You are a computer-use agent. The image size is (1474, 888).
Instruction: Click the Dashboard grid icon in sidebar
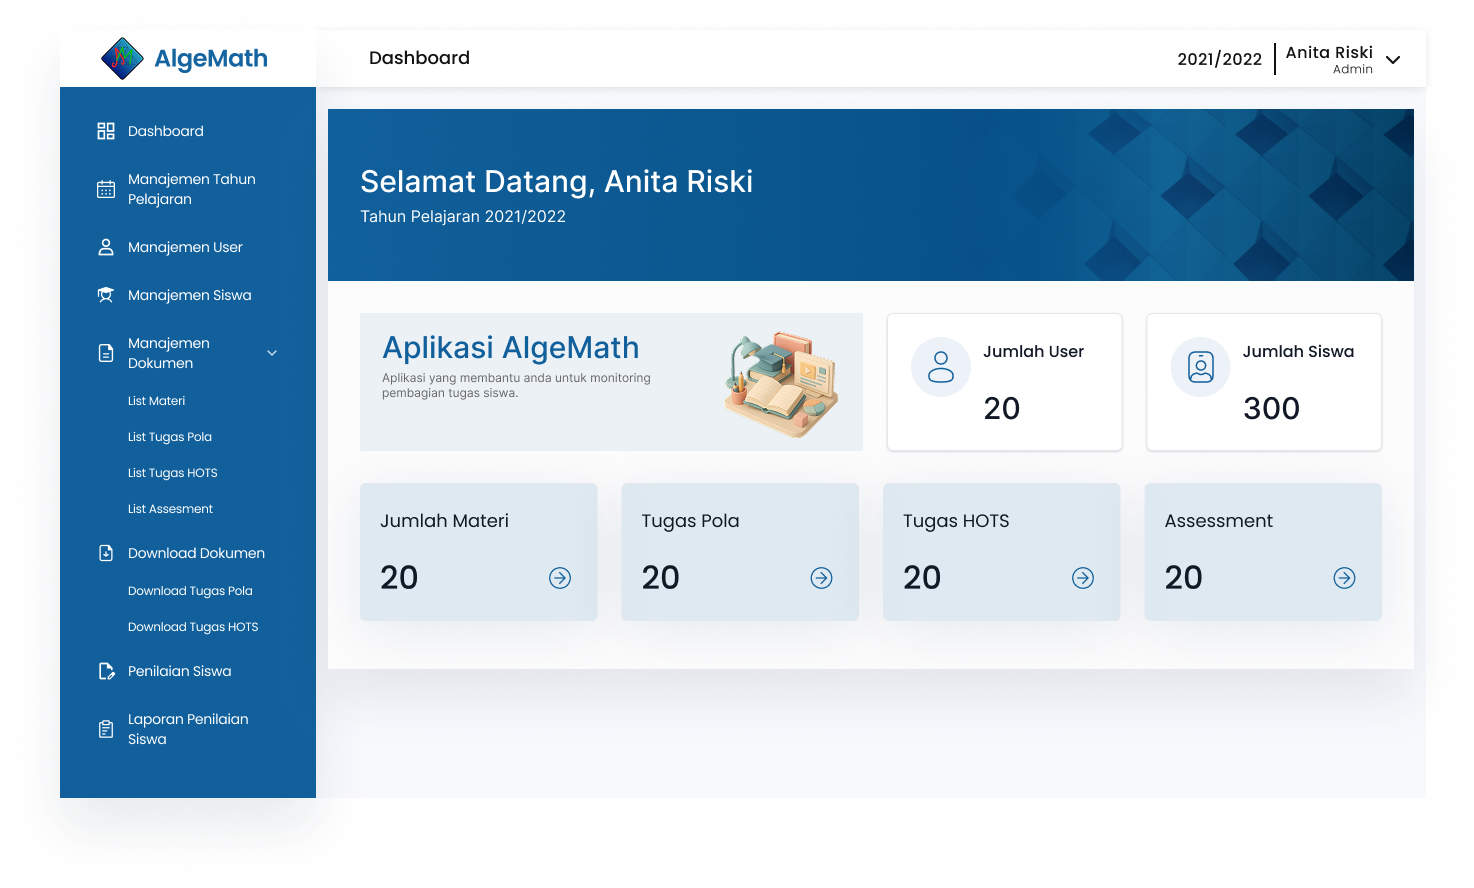coord(106,131)
